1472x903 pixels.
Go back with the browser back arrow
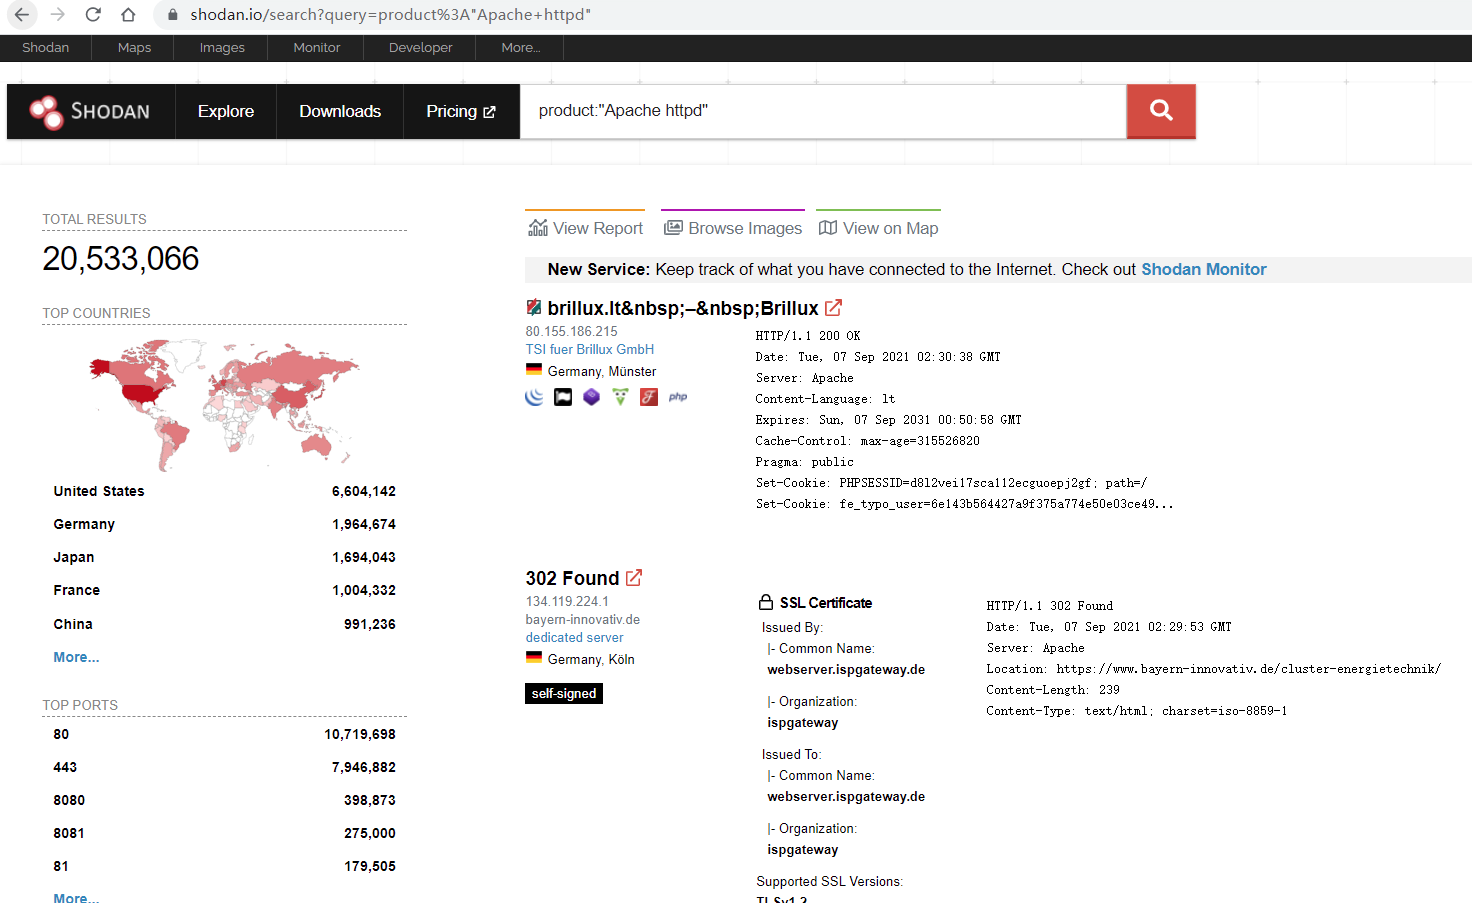tap(22, 15)
